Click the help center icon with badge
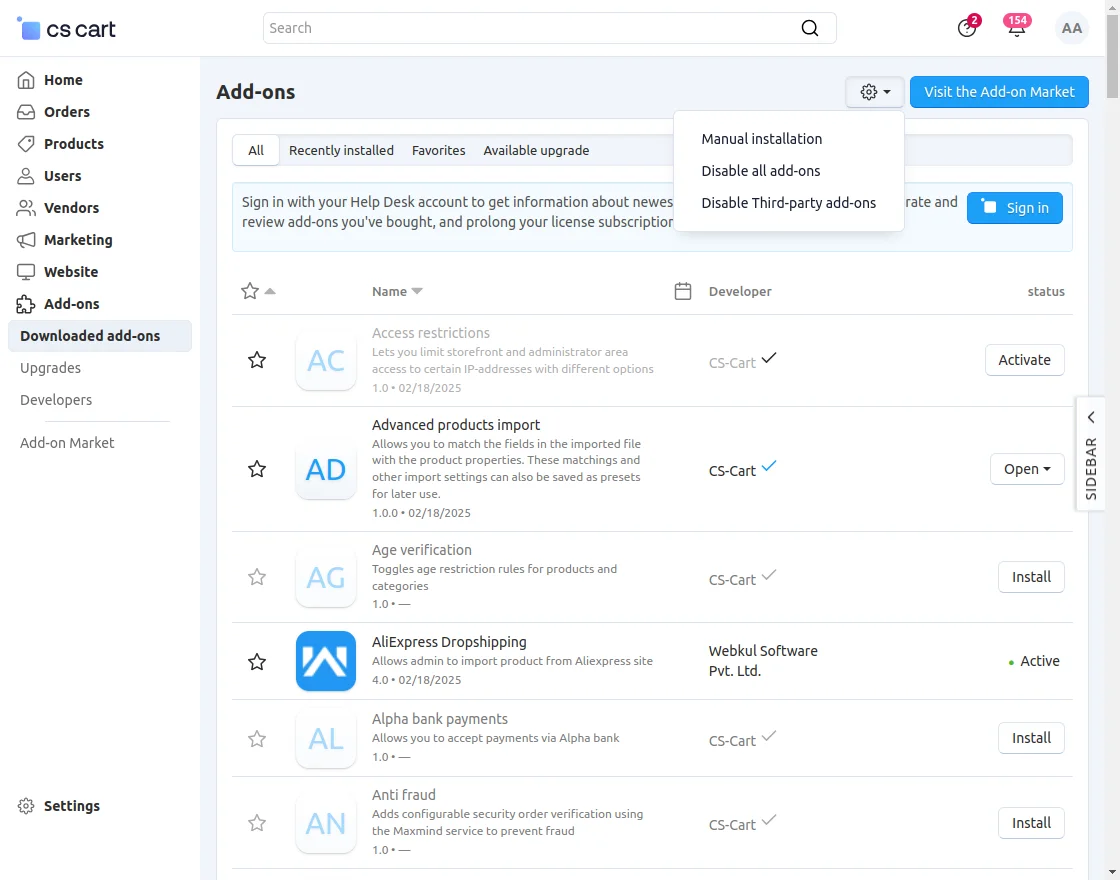This screenshot has width=1120, height=880. (967, 28)
